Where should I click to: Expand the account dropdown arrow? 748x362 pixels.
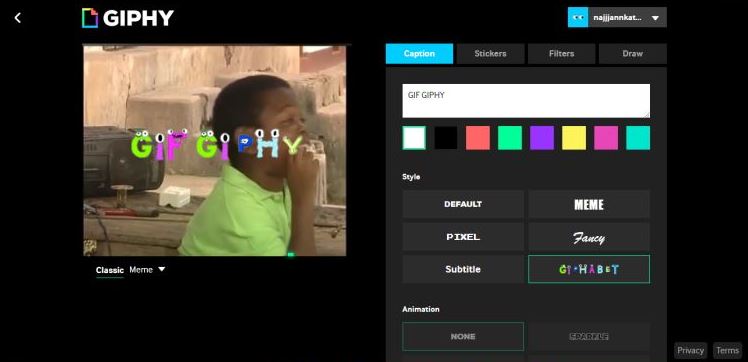coord(655,18)
